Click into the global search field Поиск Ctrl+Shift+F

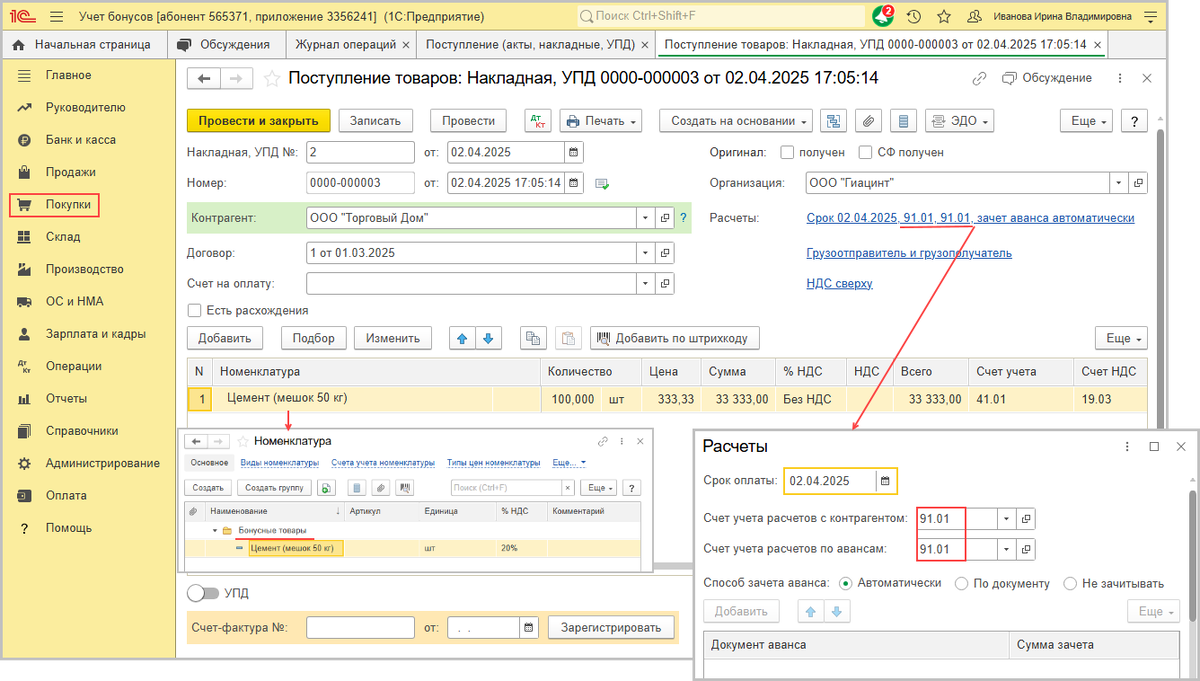[721, 16]
